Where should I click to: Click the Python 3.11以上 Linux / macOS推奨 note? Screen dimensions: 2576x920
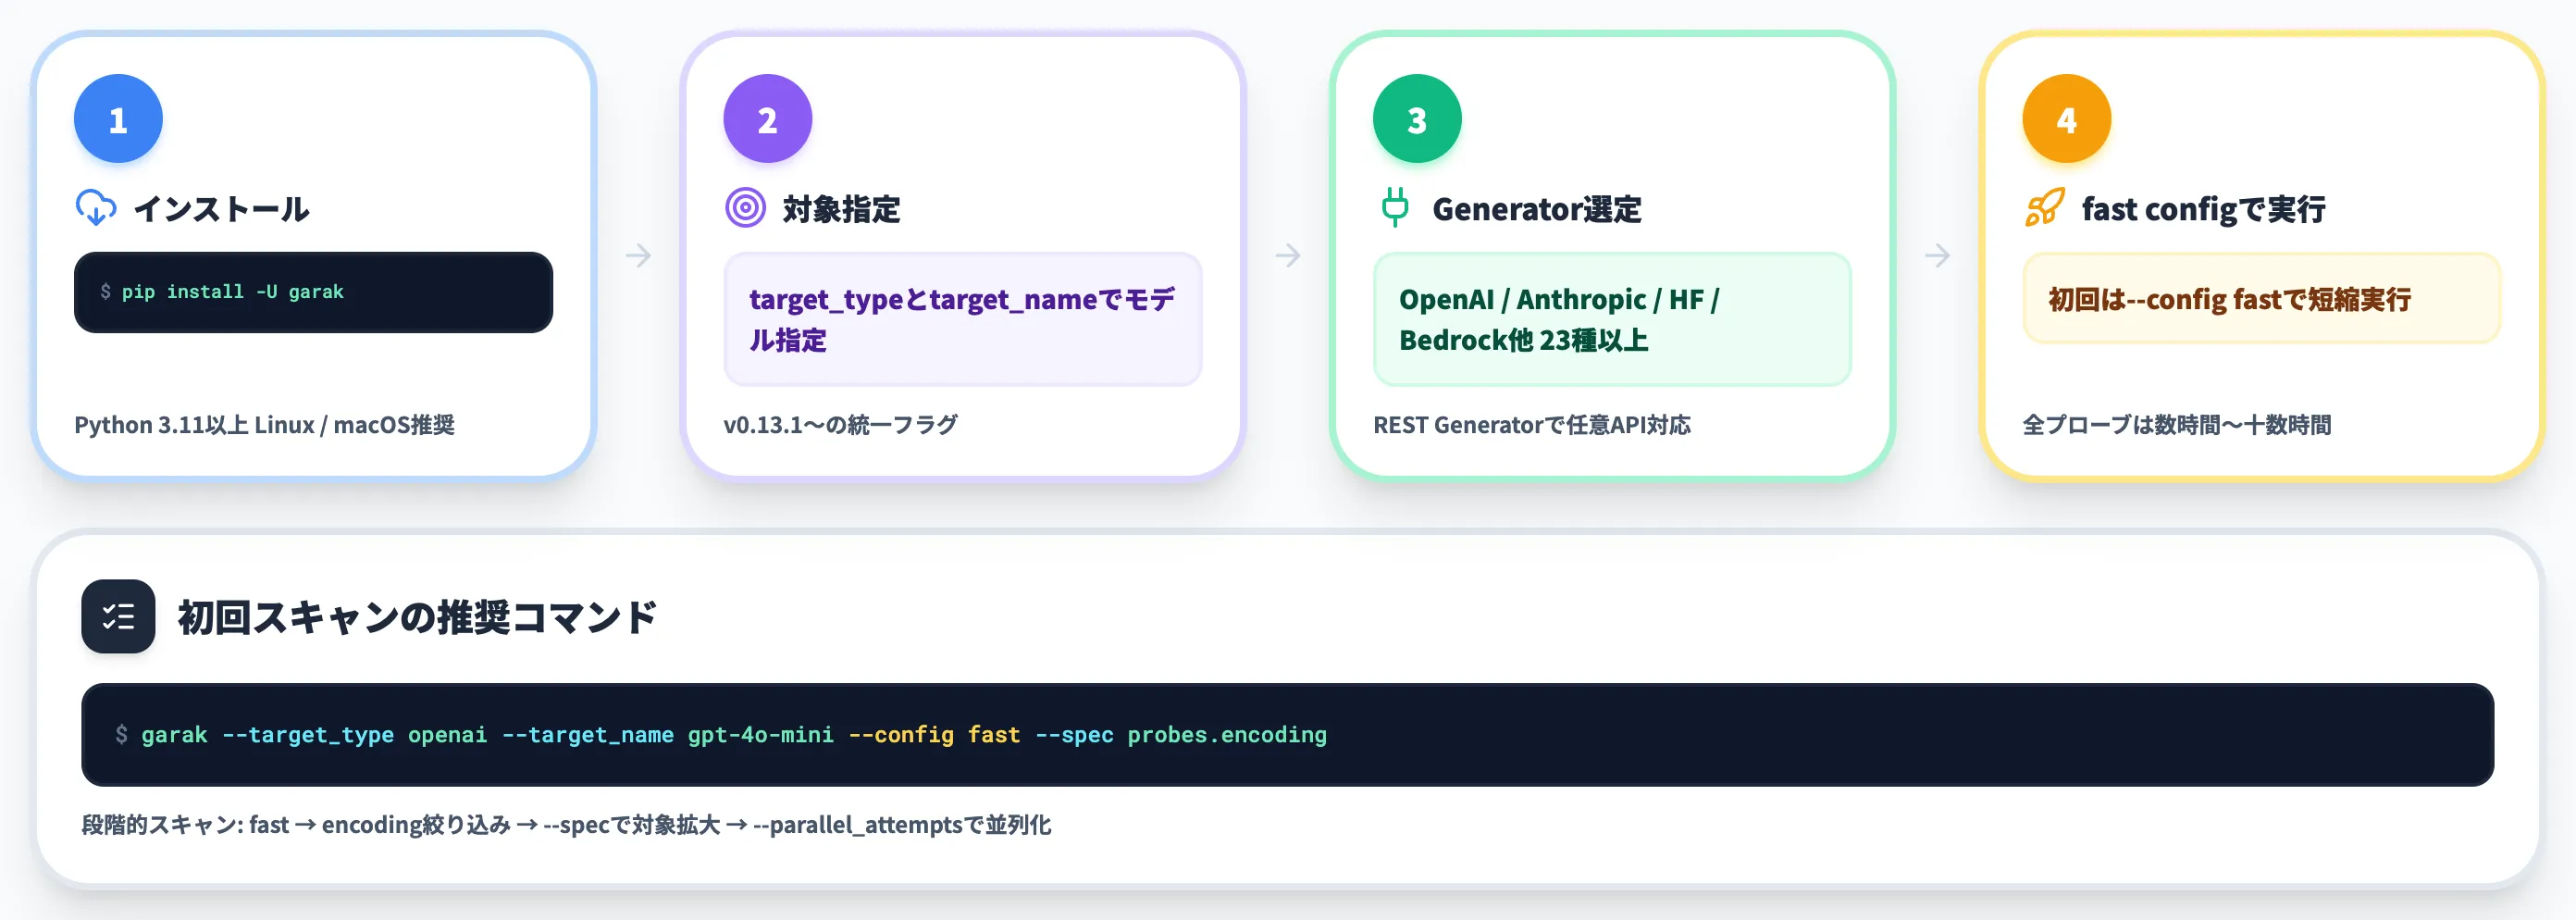(x=264, y=425)
